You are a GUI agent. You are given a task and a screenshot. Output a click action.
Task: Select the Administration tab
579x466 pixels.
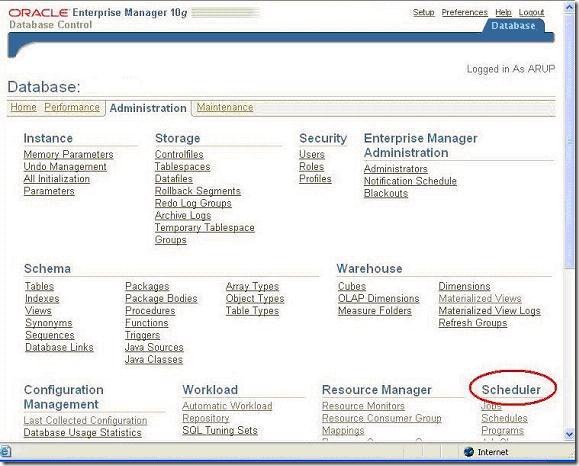coord(148,108)
